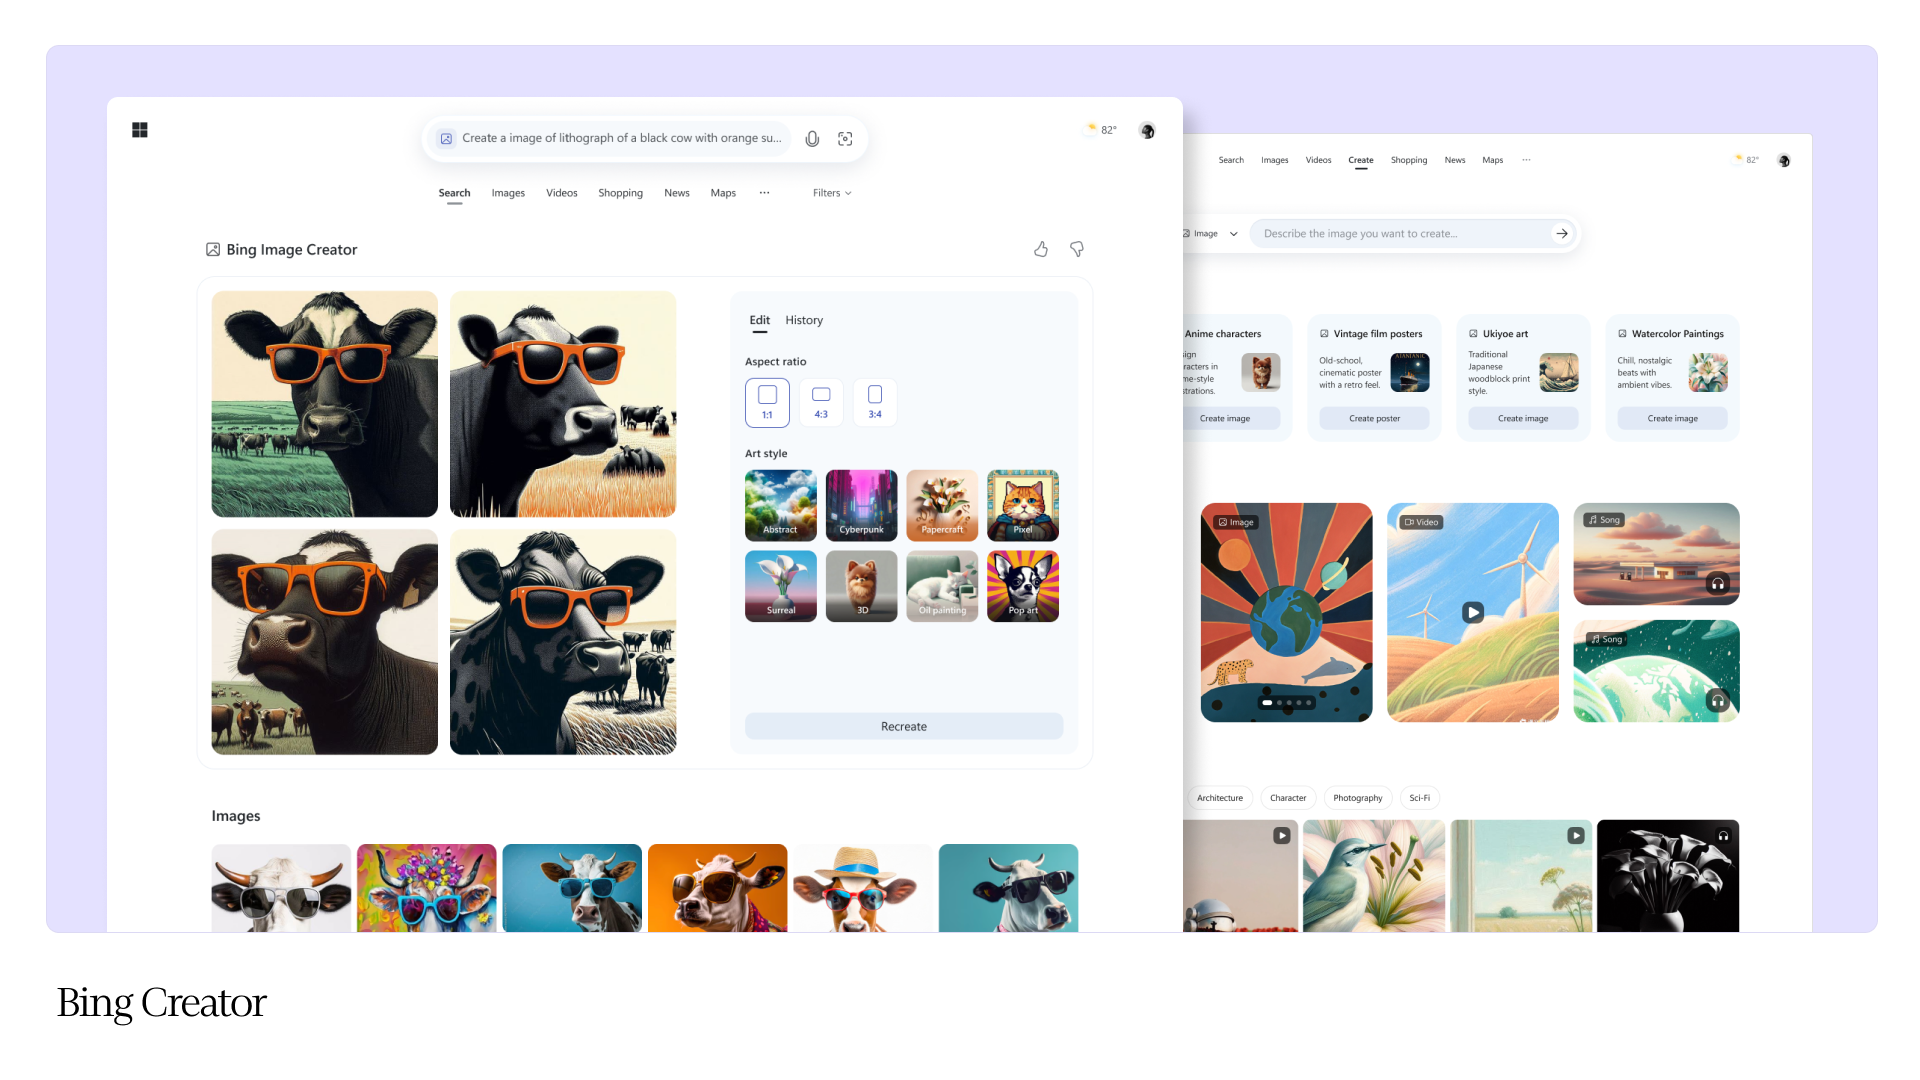This screenshot has height=1080, width=1920.
Task: Open the News tab in the front window
Action: (x=677, y=193)
